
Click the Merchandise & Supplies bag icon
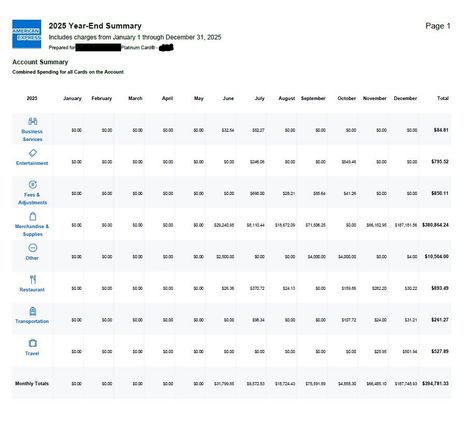(33, 216)
